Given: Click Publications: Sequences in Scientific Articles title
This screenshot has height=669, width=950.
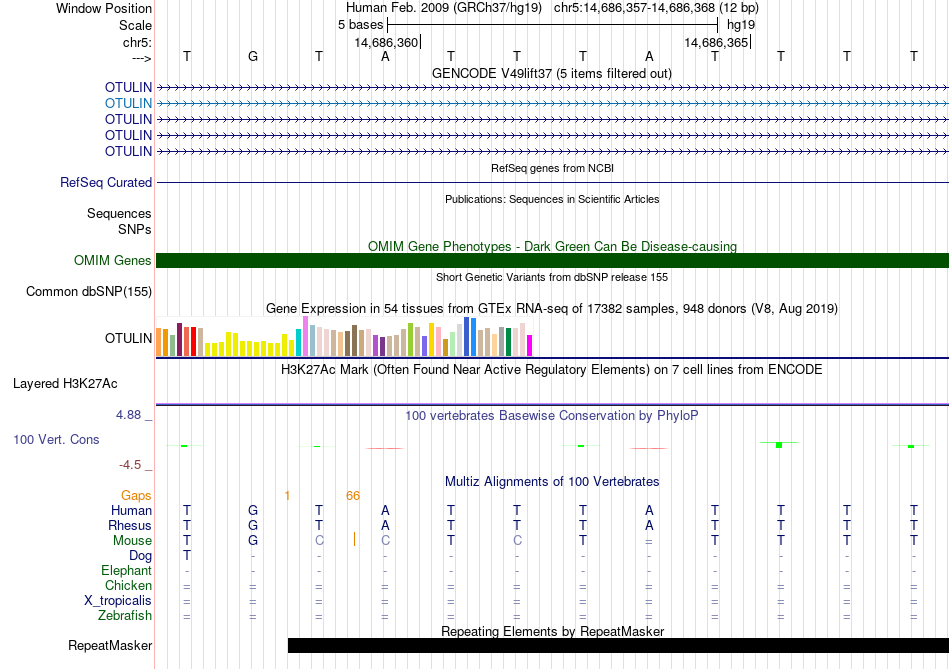Looking at the screenshot, I should [x=552, y=199].
